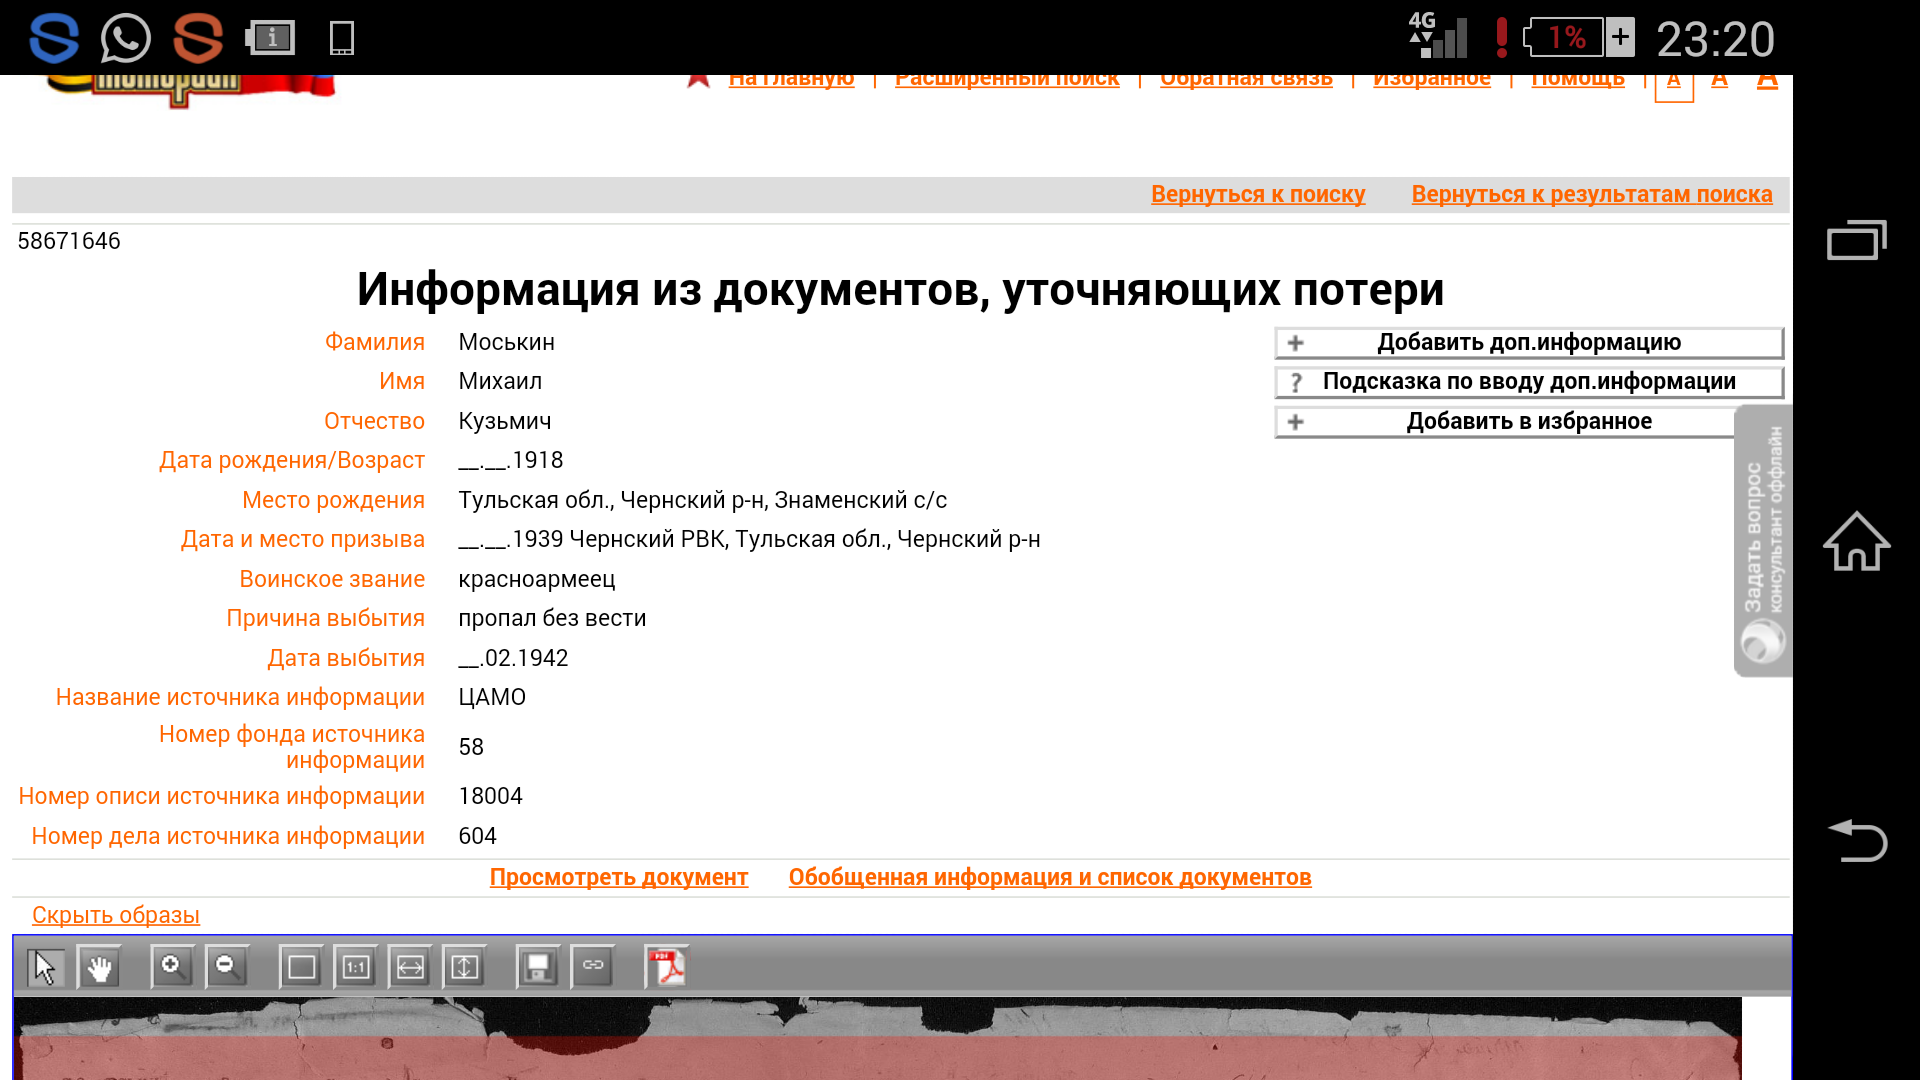Viewport: 1920px width, 1080px height.
Task: Fit document to width
Action: coord(410,967)
